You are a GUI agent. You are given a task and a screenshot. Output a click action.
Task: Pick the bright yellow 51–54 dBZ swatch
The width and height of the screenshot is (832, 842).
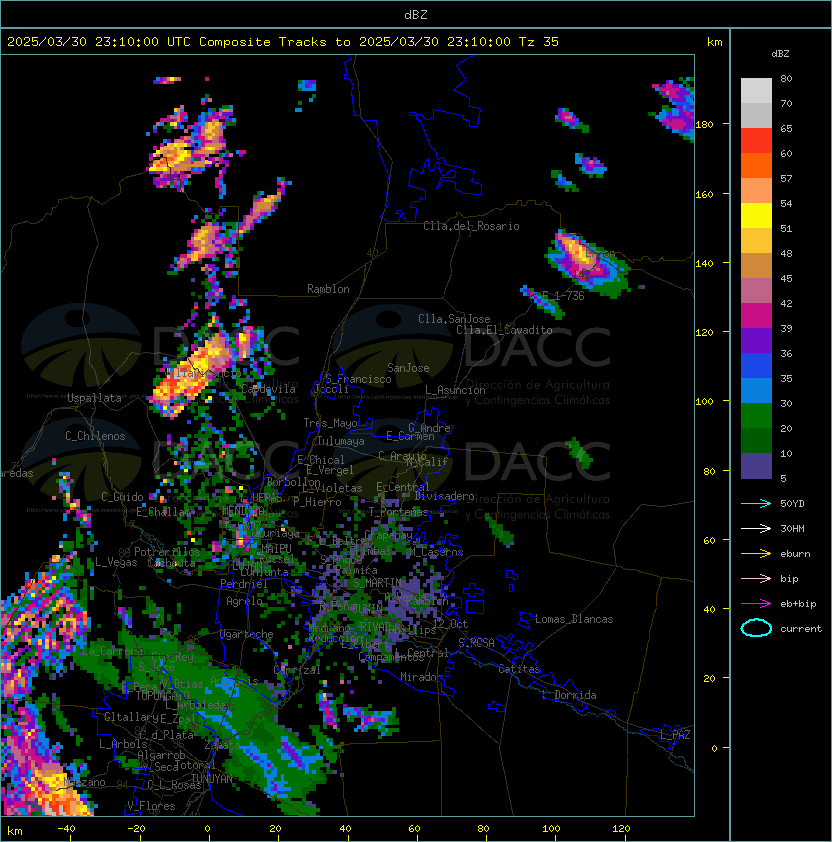(x=756, y=215)
